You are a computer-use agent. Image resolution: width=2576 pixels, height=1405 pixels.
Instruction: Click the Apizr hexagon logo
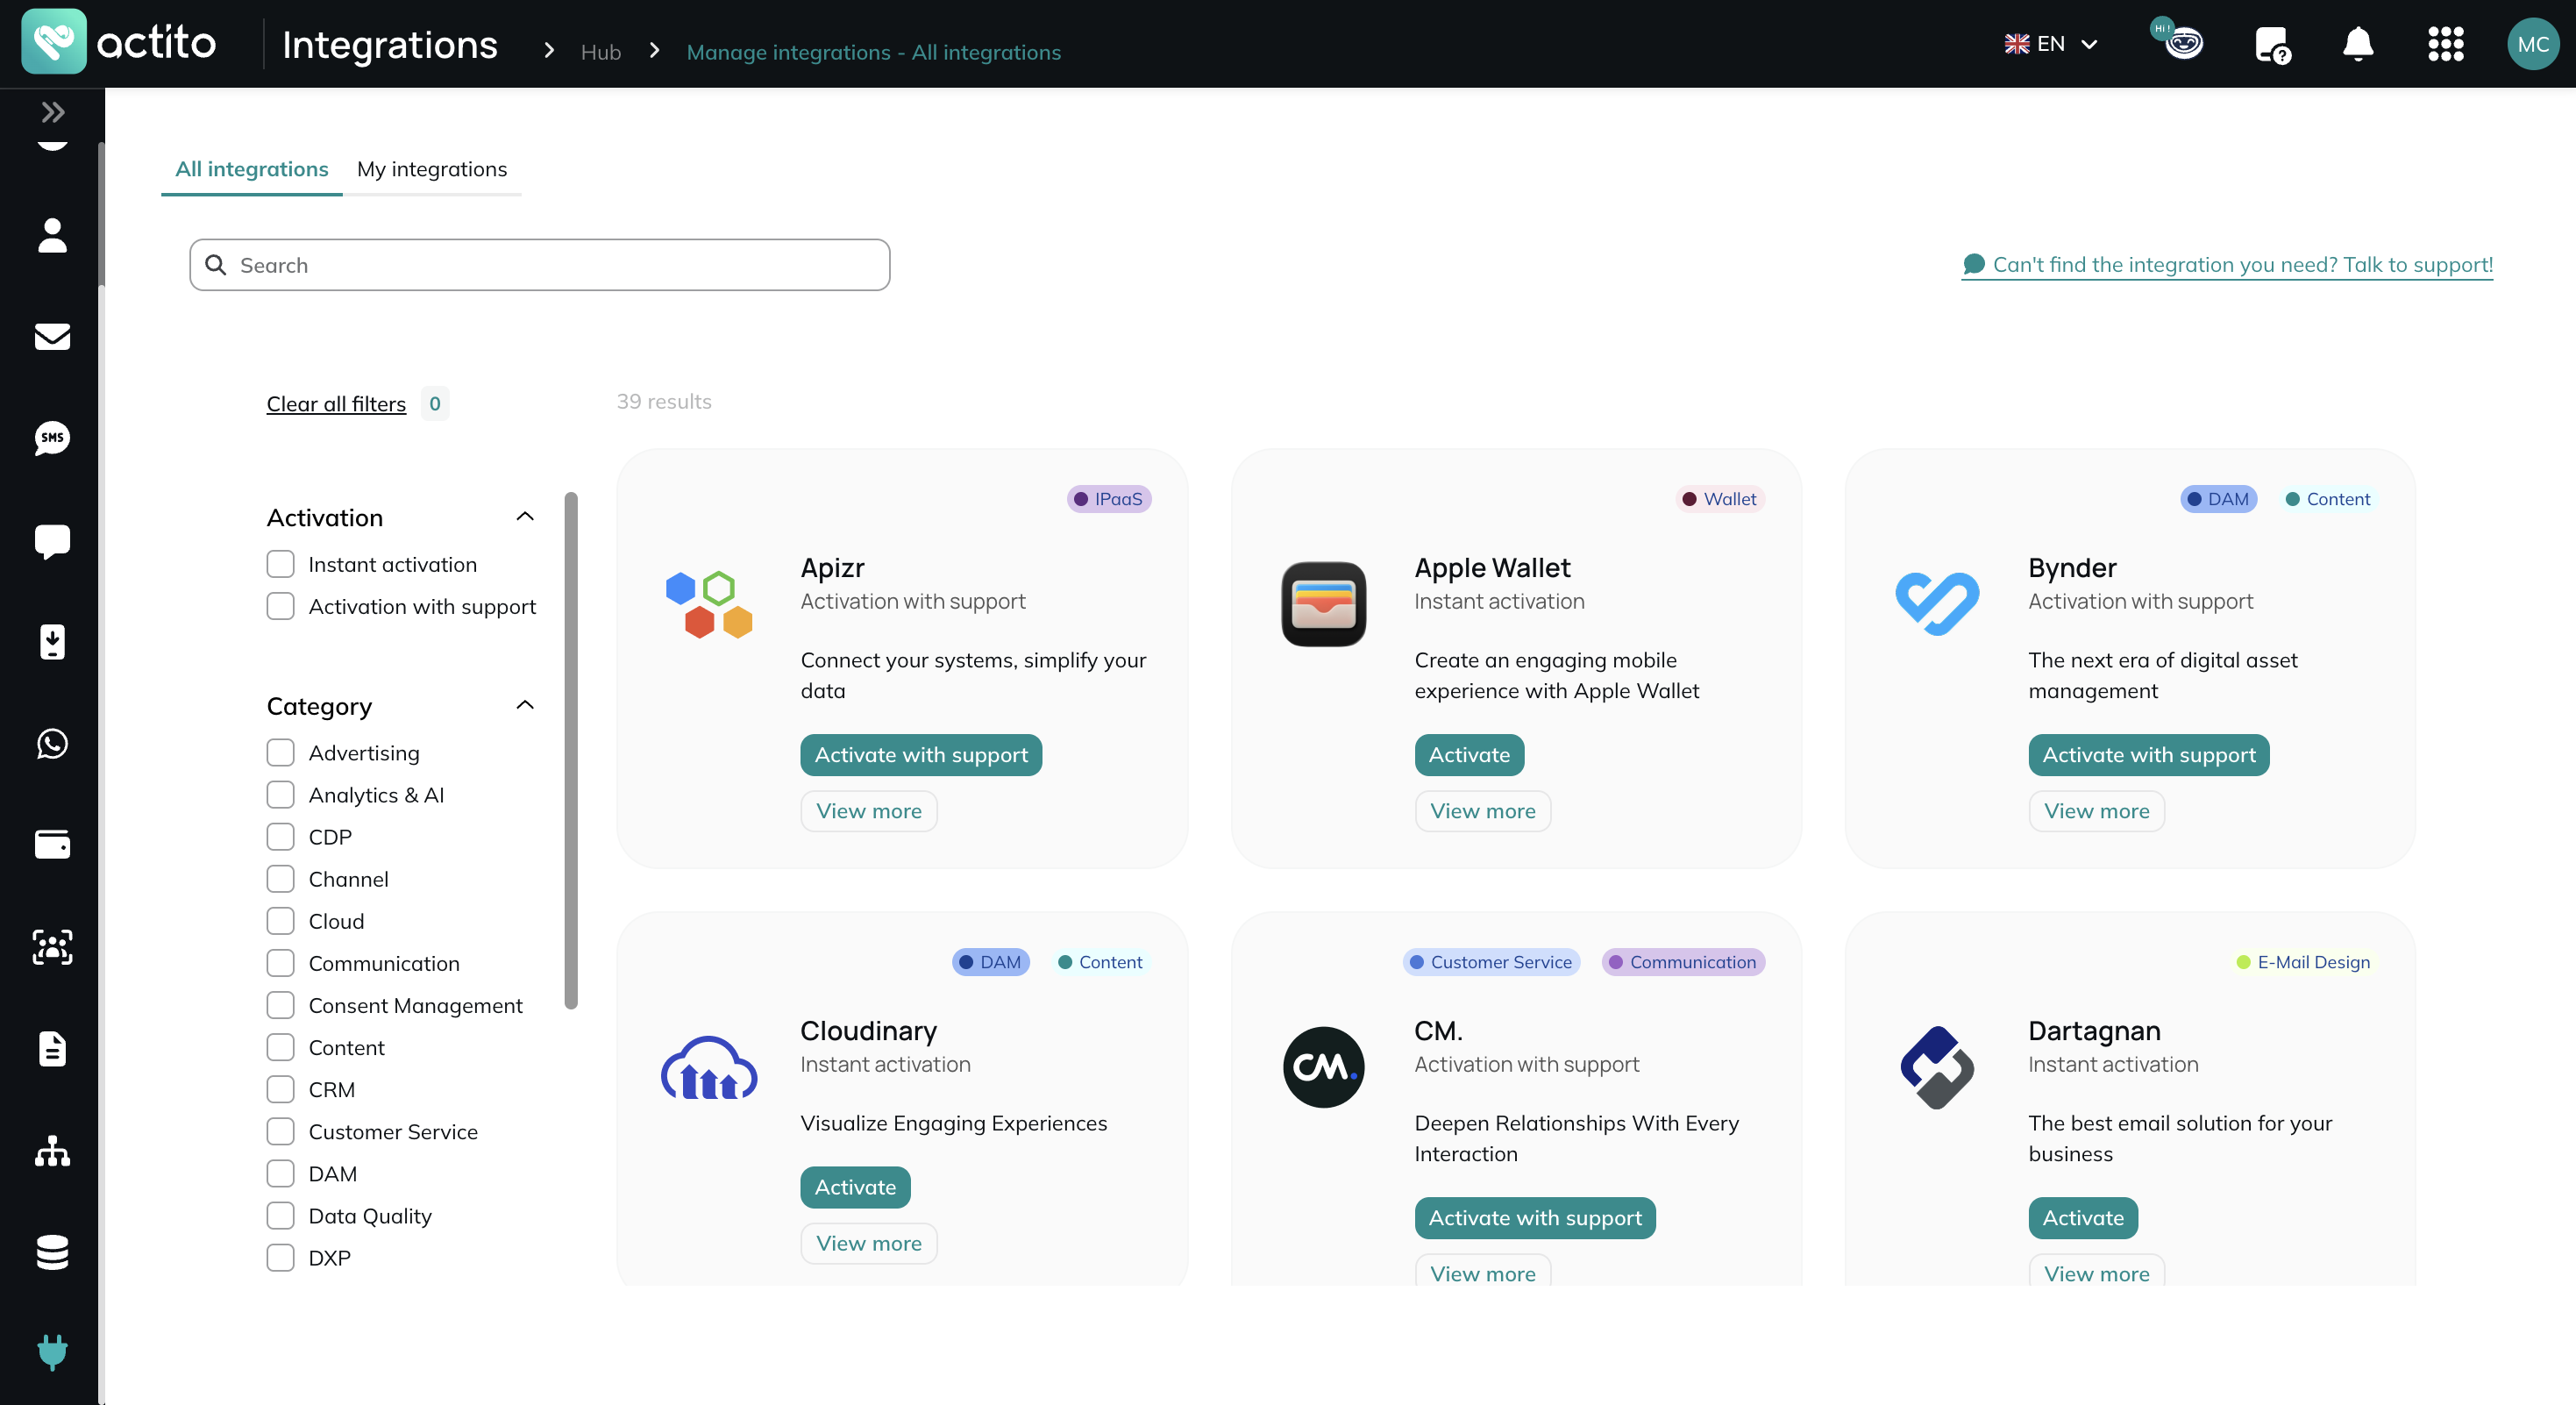[709, 604]
